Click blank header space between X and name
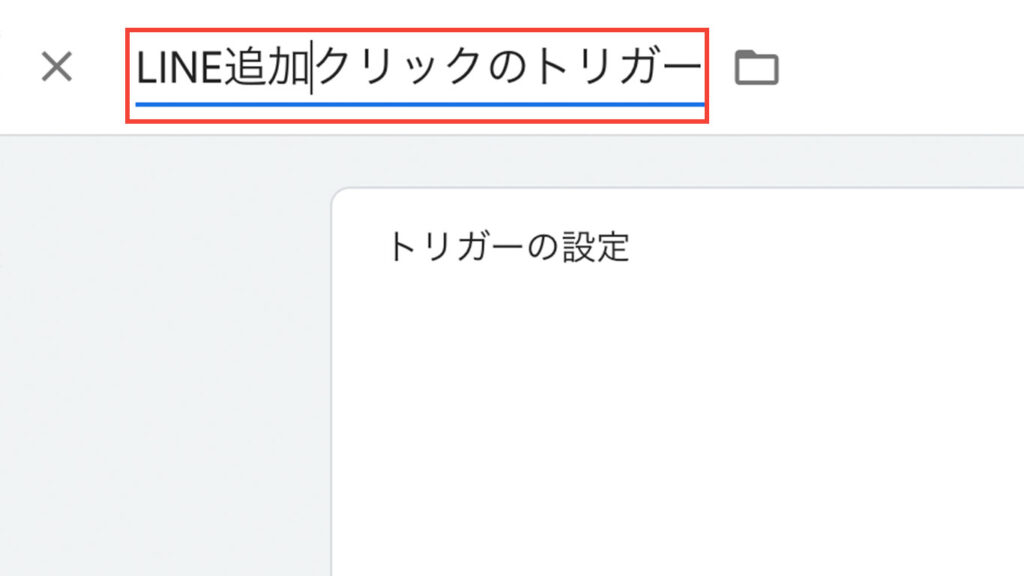The width and height of the screenshot is (1024, 576). (x=99, y=67)
